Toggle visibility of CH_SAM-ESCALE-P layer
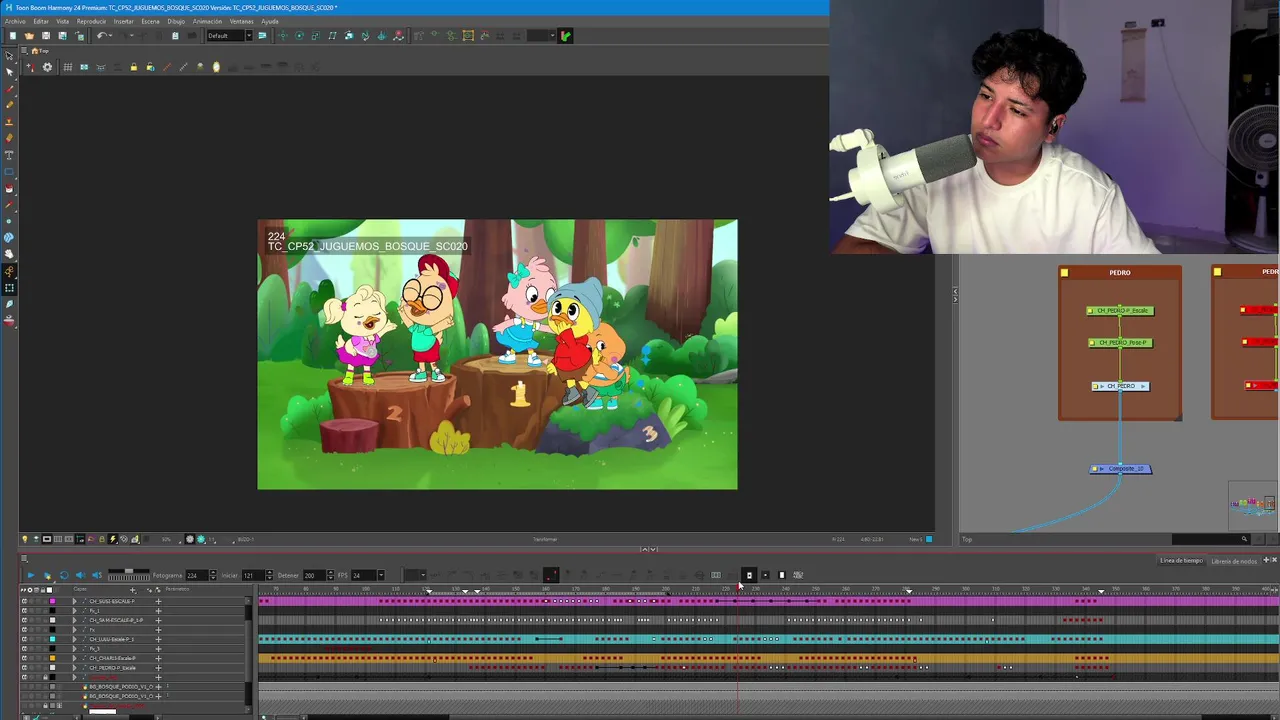Image resolution: width=1280 pixels, height=720 pixels. coord(24,620)
